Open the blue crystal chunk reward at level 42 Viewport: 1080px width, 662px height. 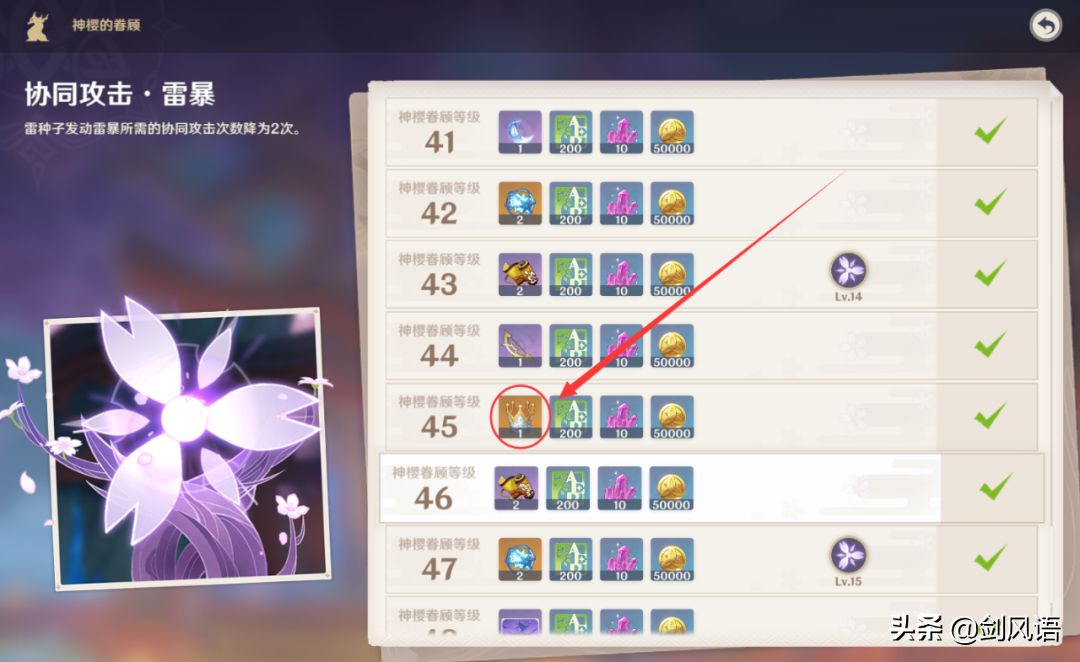[520, 203]
